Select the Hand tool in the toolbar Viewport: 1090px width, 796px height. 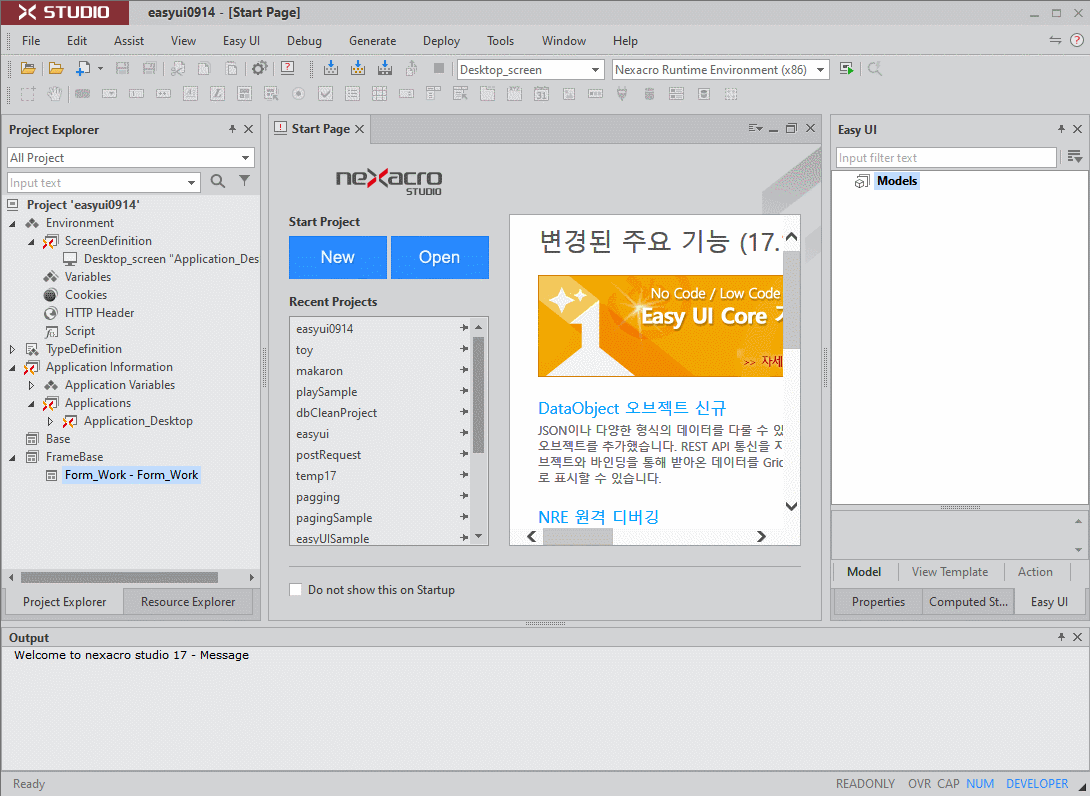tap(55, 92)
